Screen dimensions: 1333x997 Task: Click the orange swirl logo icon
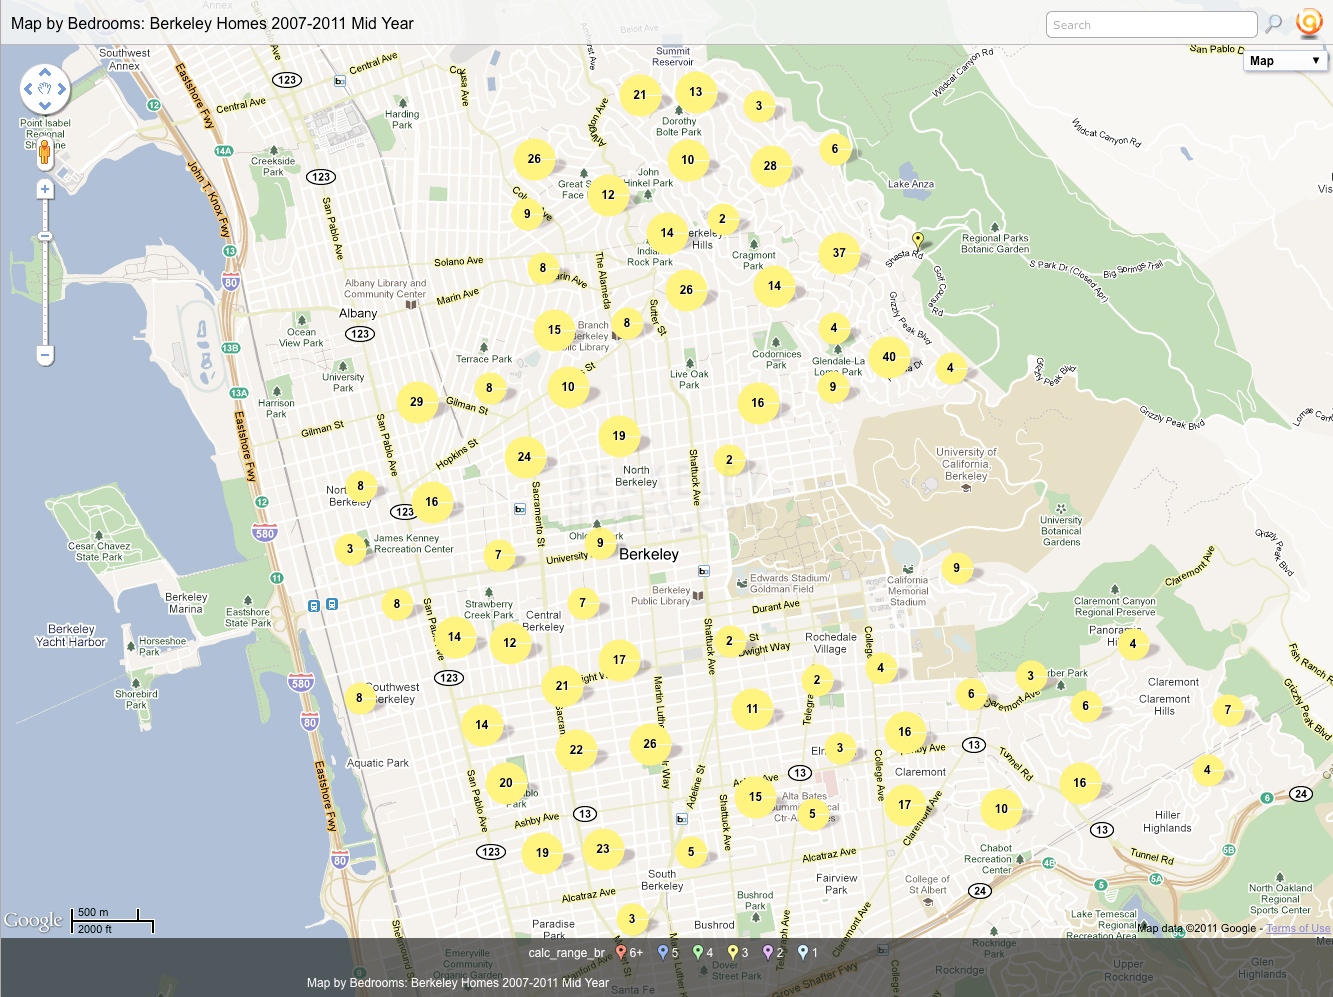pos(1309,23)
